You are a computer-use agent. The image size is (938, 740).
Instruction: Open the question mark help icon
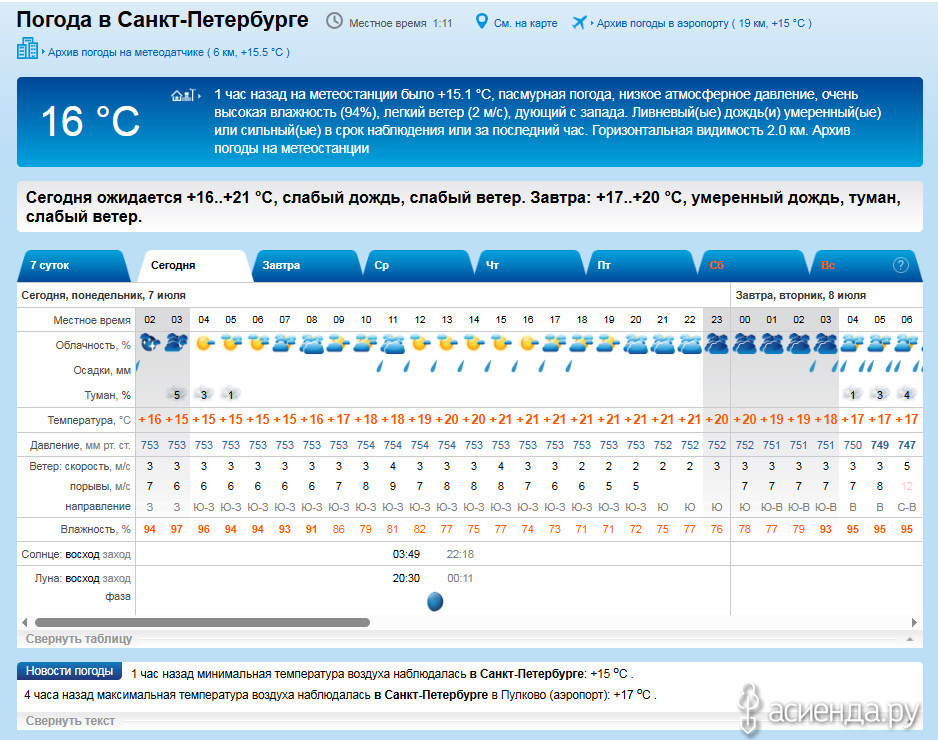(901, 265)
